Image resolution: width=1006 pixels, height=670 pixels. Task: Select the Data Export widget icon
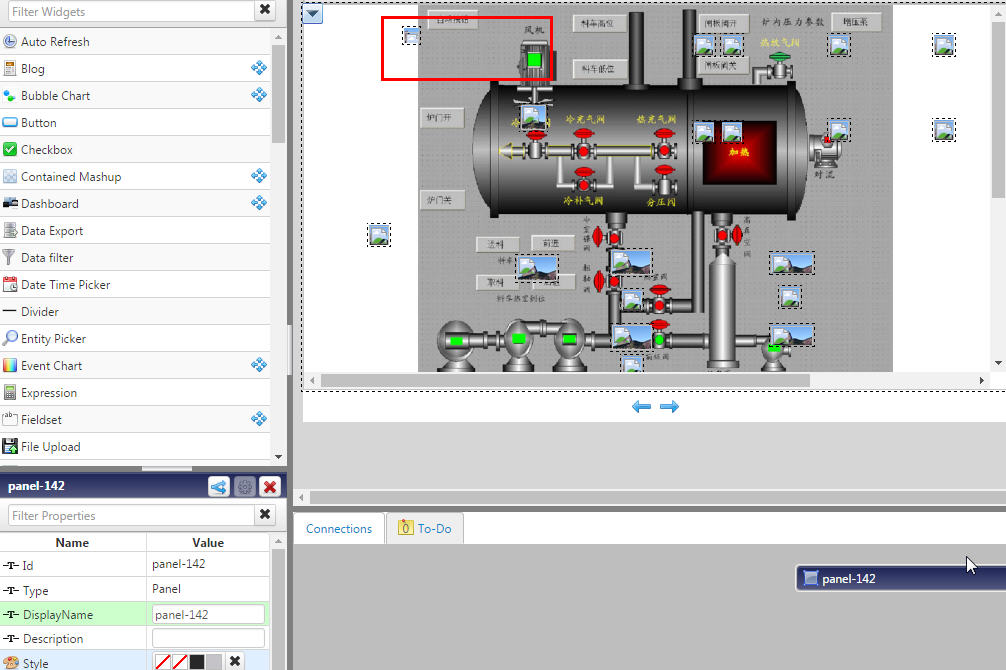10,230
